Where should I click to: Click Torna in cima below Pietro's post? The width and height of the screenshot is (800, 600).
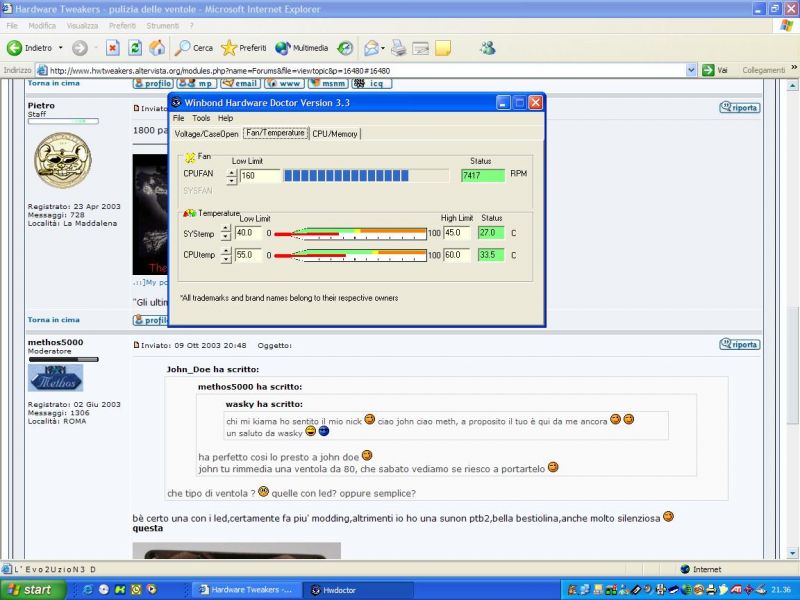pos(54,320)
